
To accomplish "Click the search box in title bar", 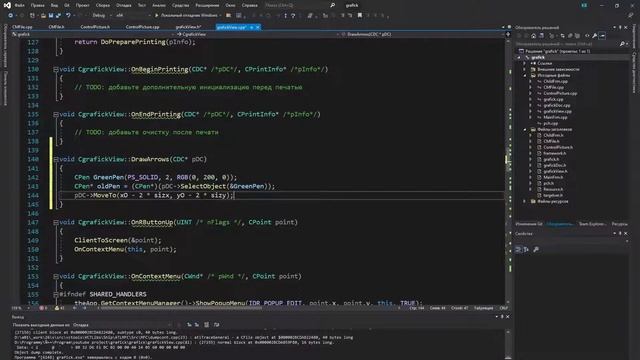I will (x=300, y=5).
